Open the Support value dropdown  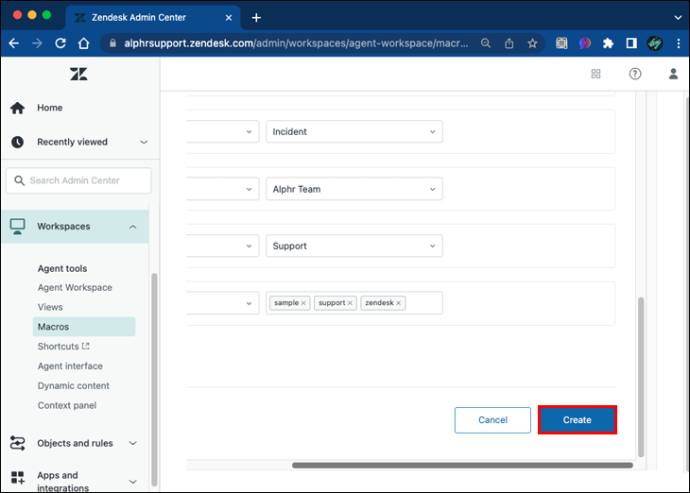354,246
